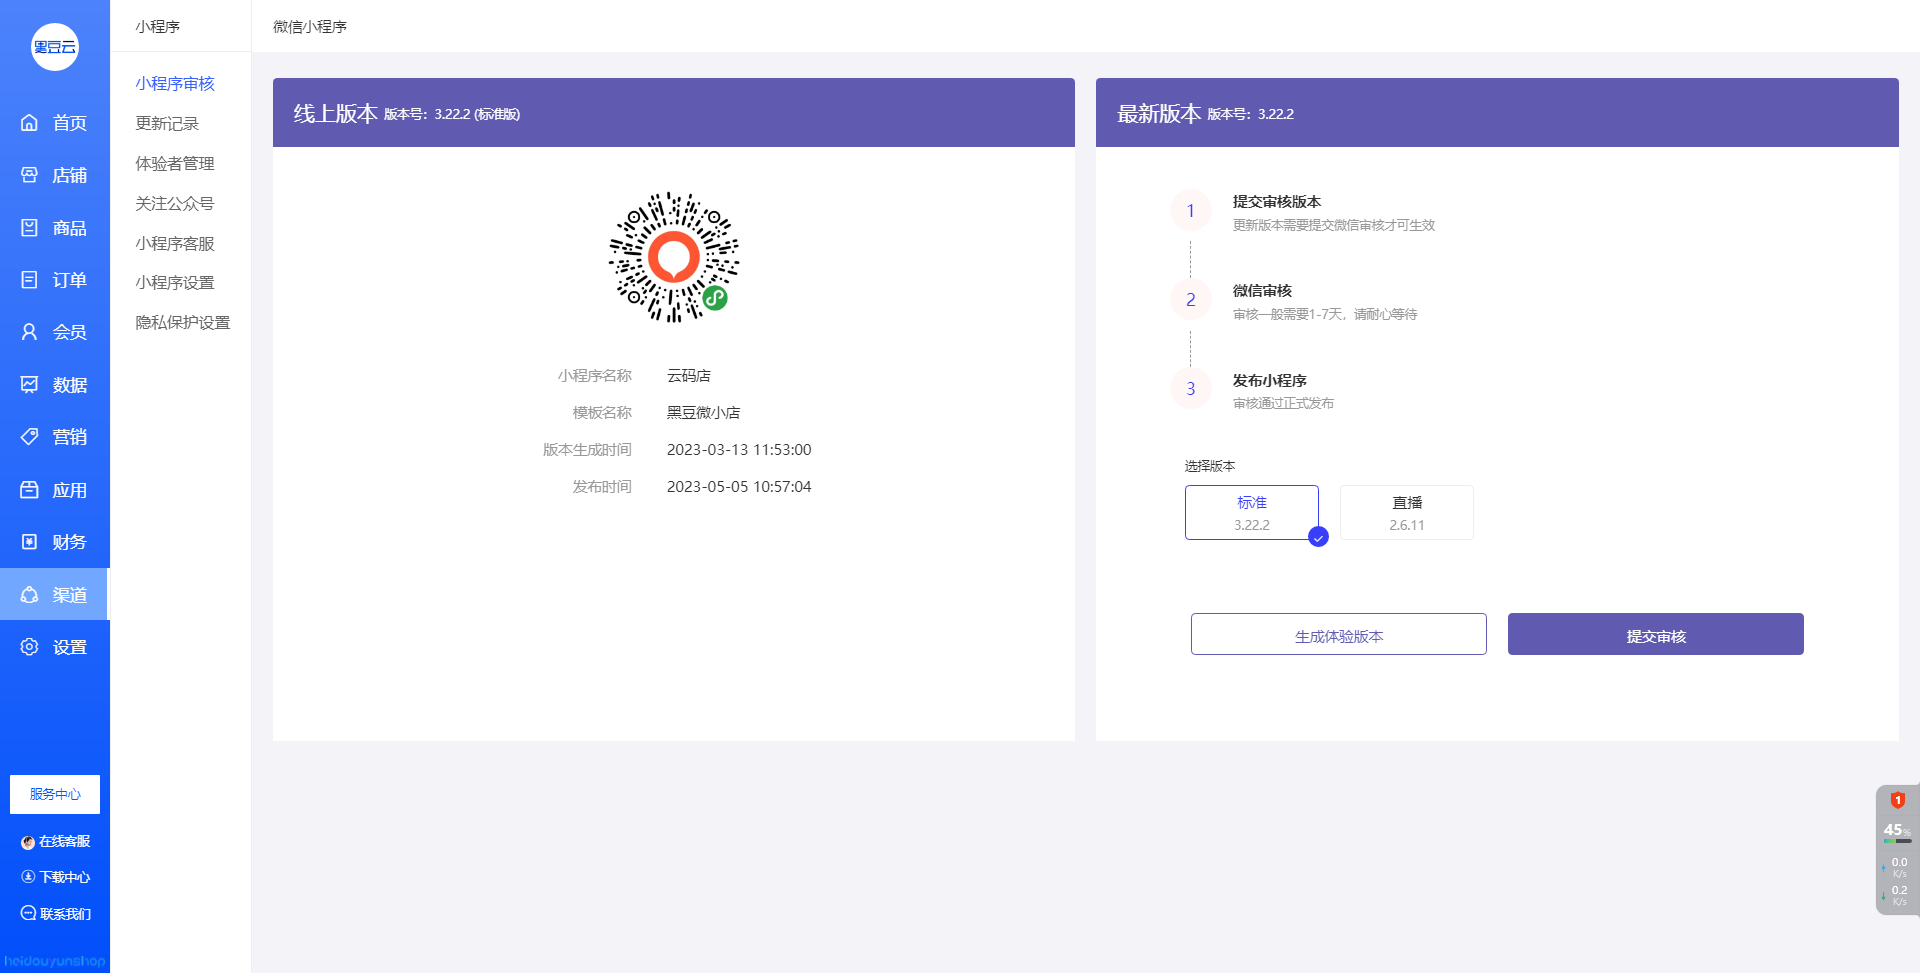Click the 最新版本 panel header
Screen dimensions: 1920x973
(1497, 113)
